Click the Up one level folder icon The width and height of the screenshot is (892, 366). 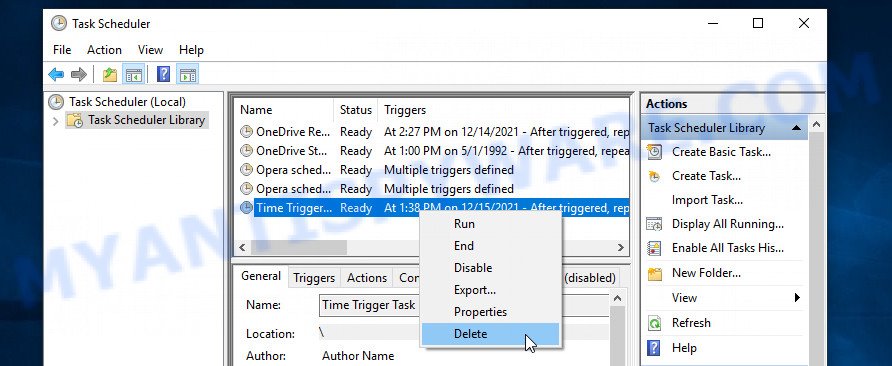109,74
